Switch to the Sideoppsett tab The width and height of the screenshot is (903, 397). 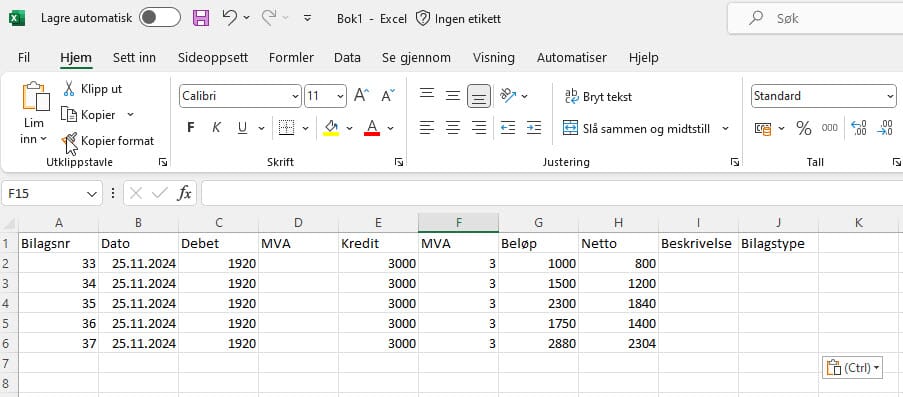(213, 58)
